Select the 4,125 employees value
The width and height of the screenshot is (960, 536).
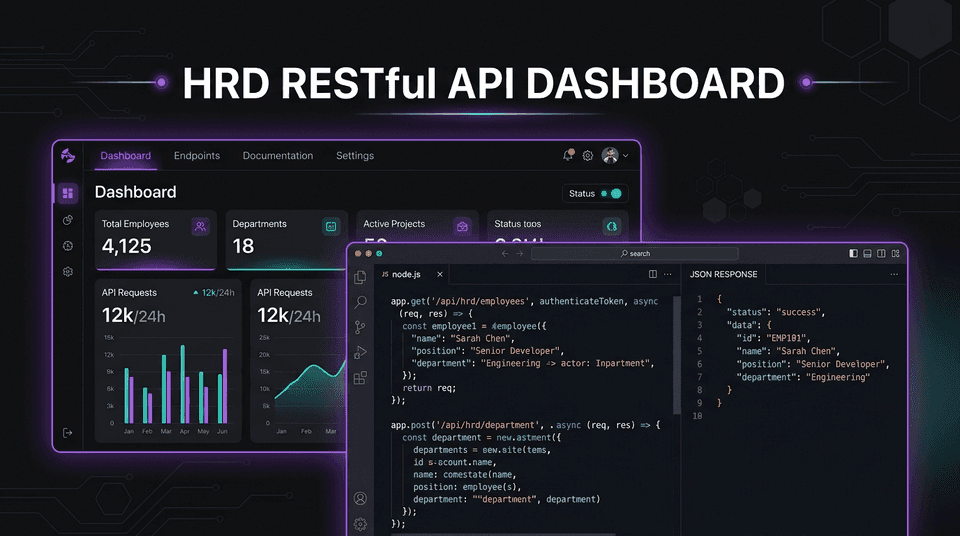pyautogui.click(x=127, y=246)
